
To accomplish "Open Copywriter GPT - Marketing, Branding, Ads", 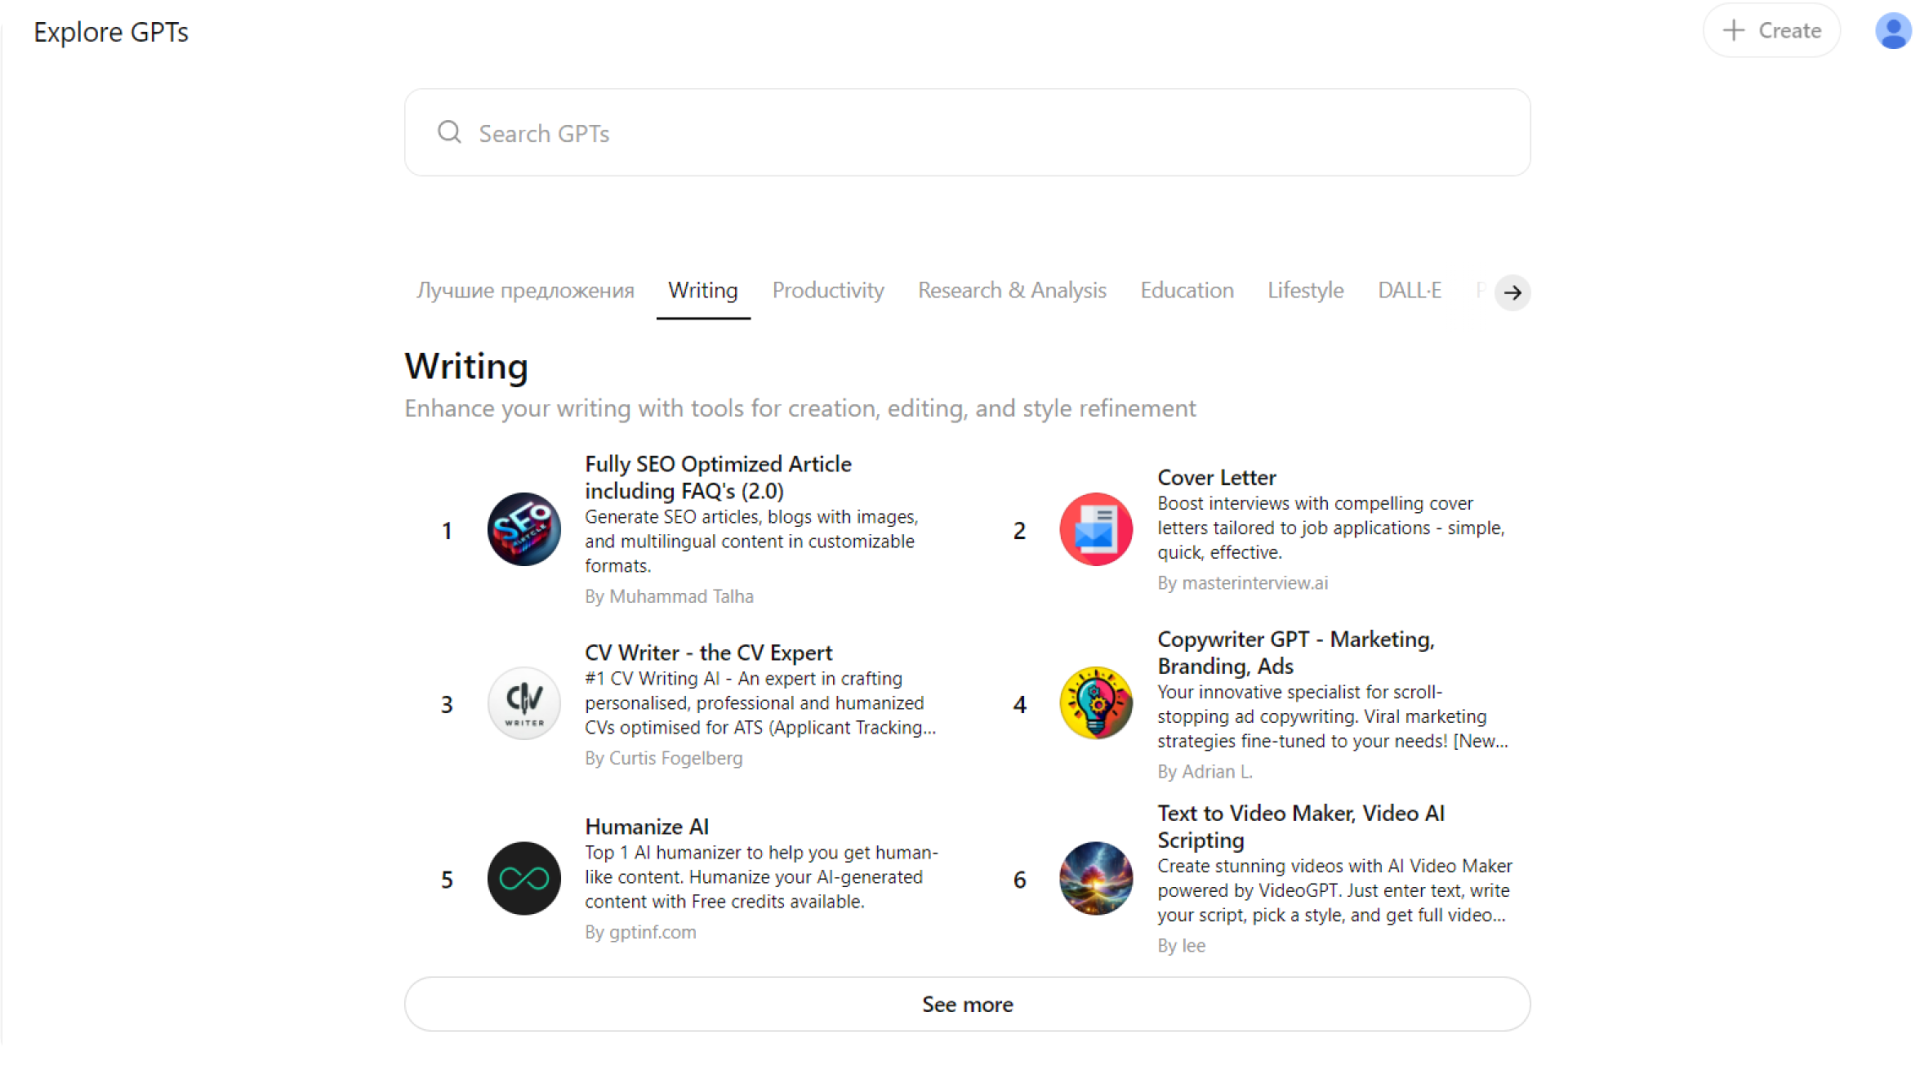I will pos(1295,652).
